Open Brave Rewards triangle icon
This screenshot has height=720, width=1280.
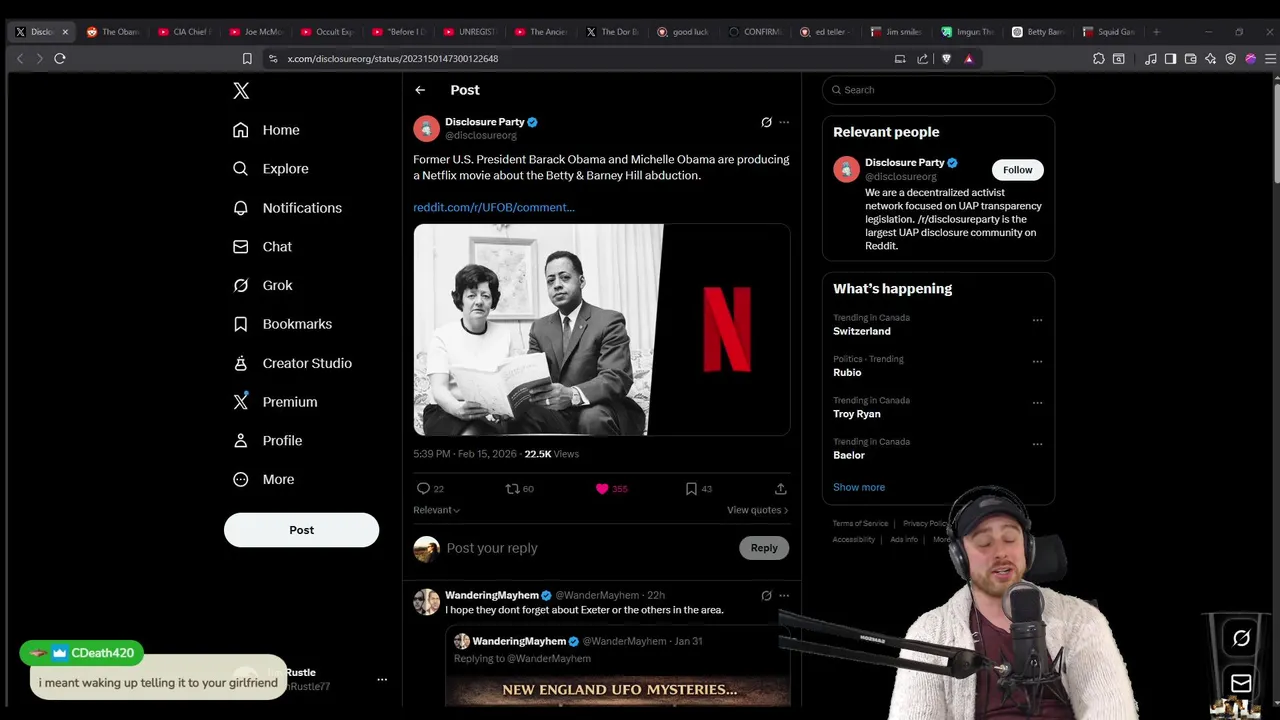(968, 59)
